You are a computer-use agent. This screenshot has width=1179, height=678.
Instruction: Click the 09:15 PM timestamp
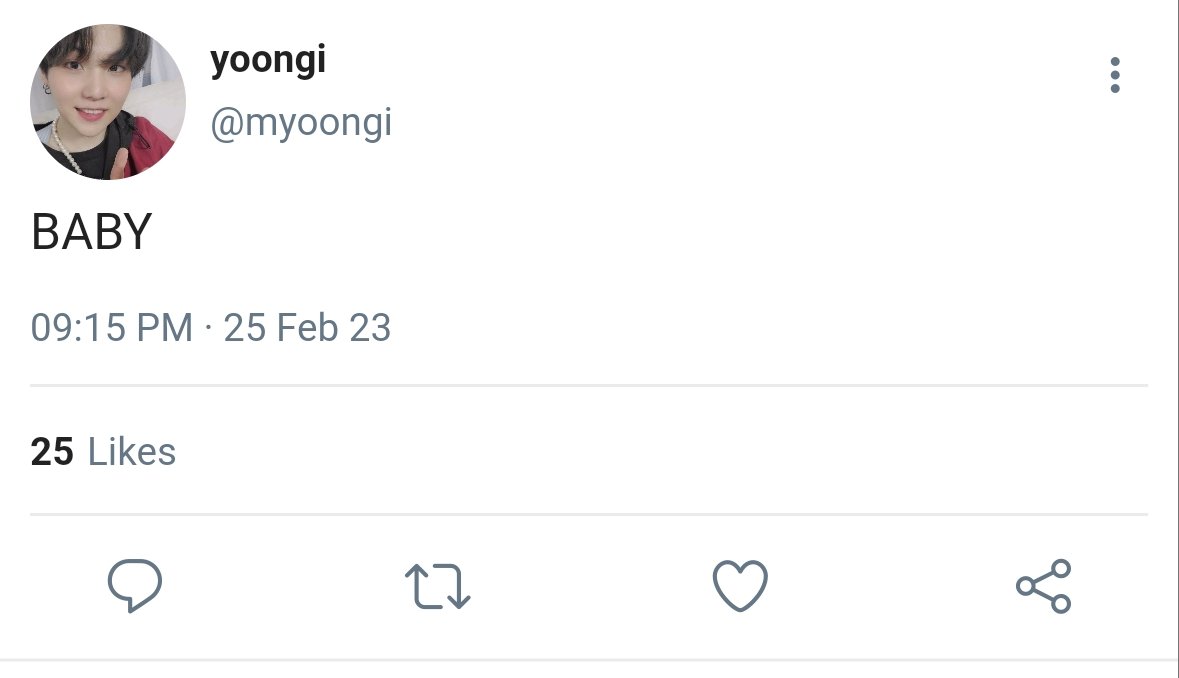click(111, 328)
